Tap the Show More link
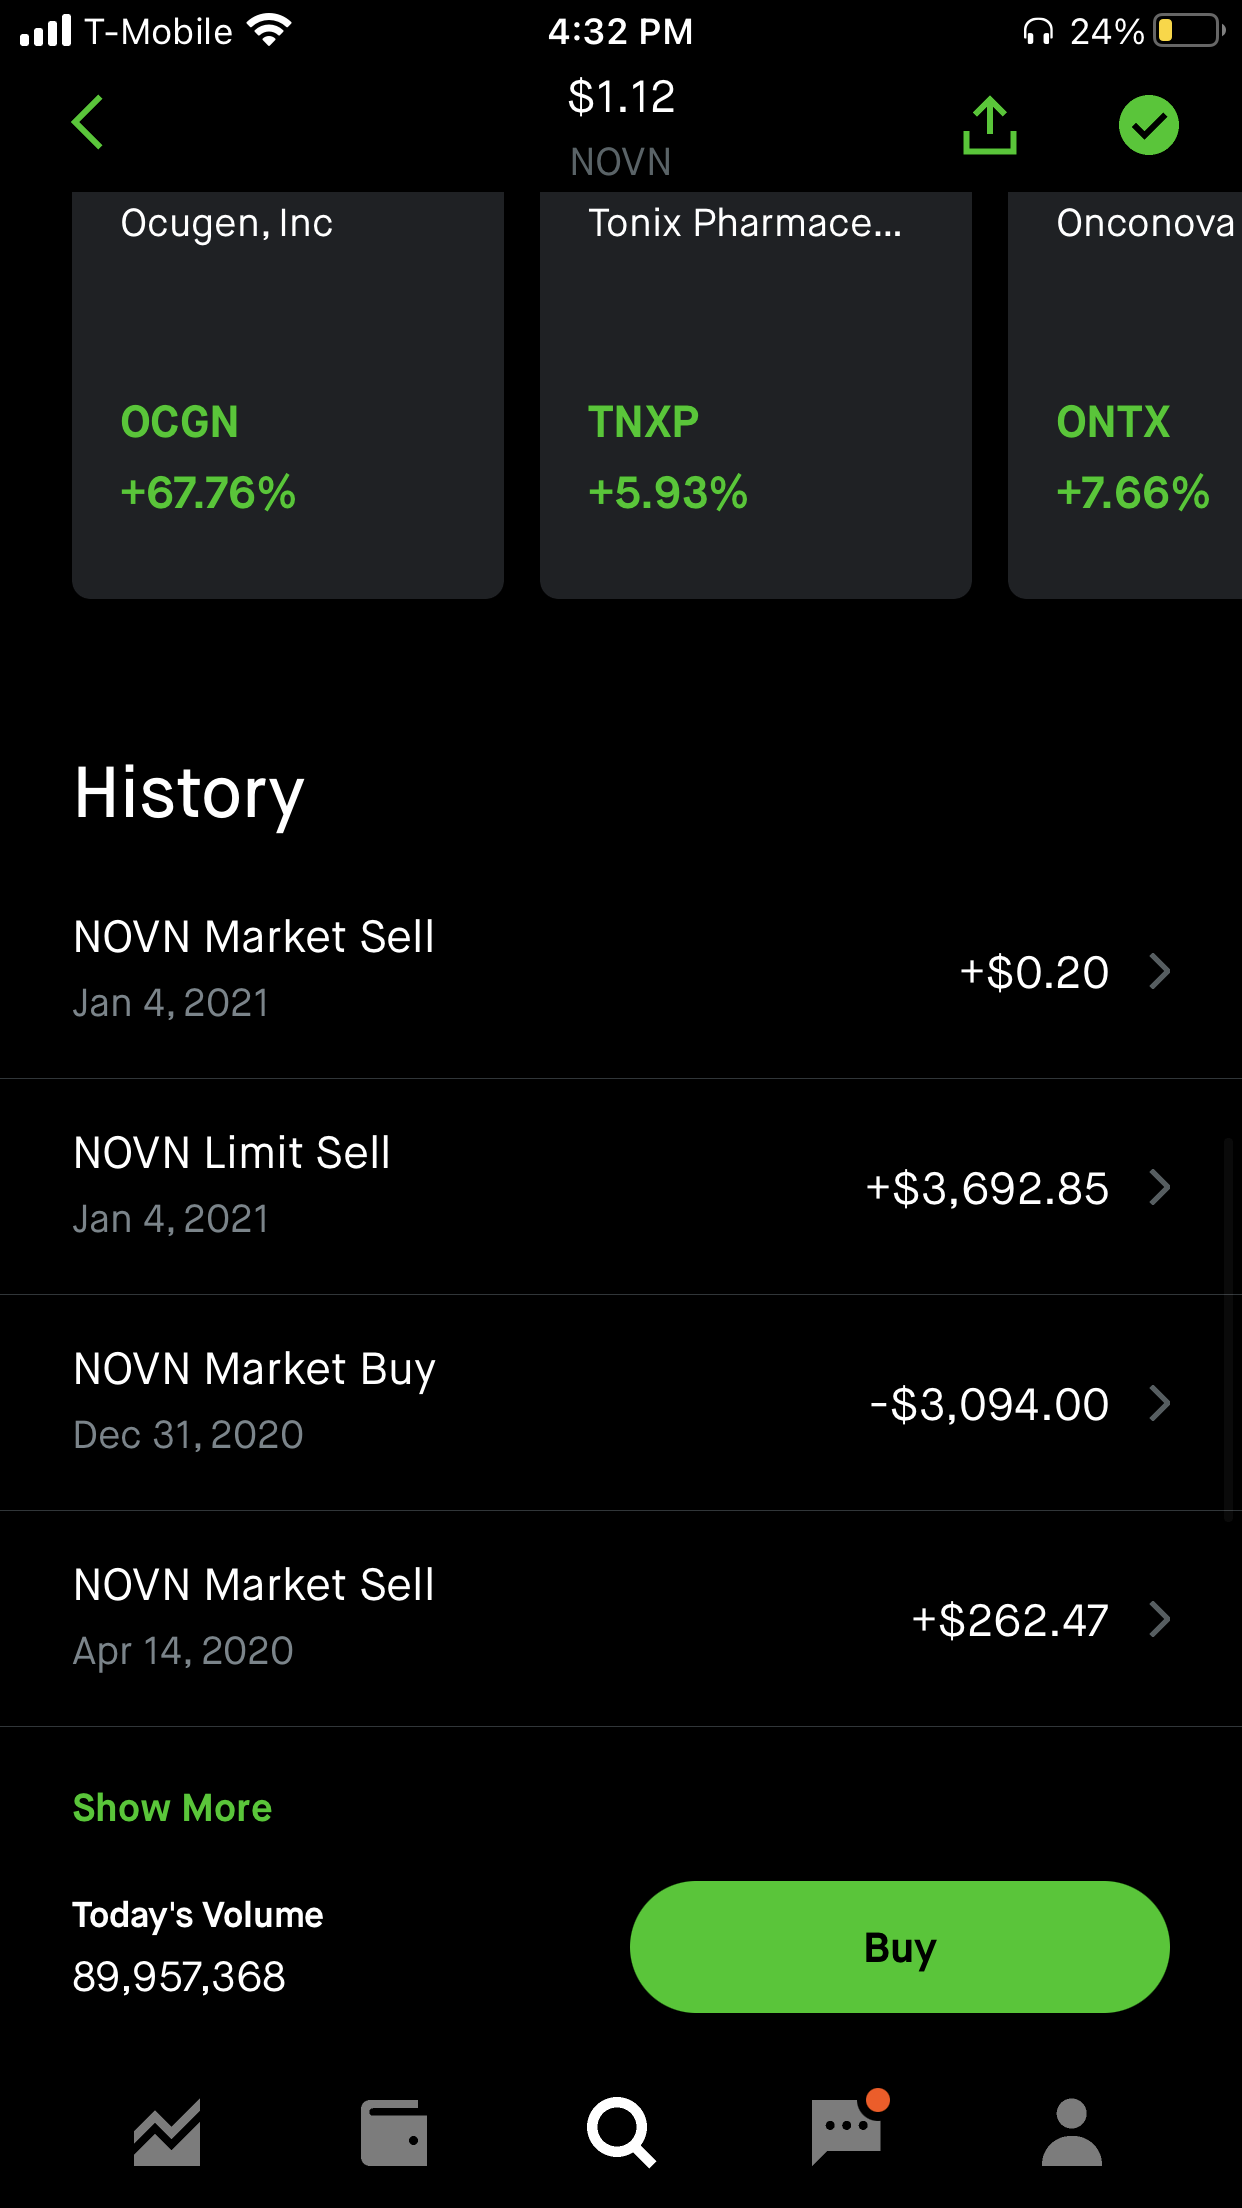 (172, 1808)
